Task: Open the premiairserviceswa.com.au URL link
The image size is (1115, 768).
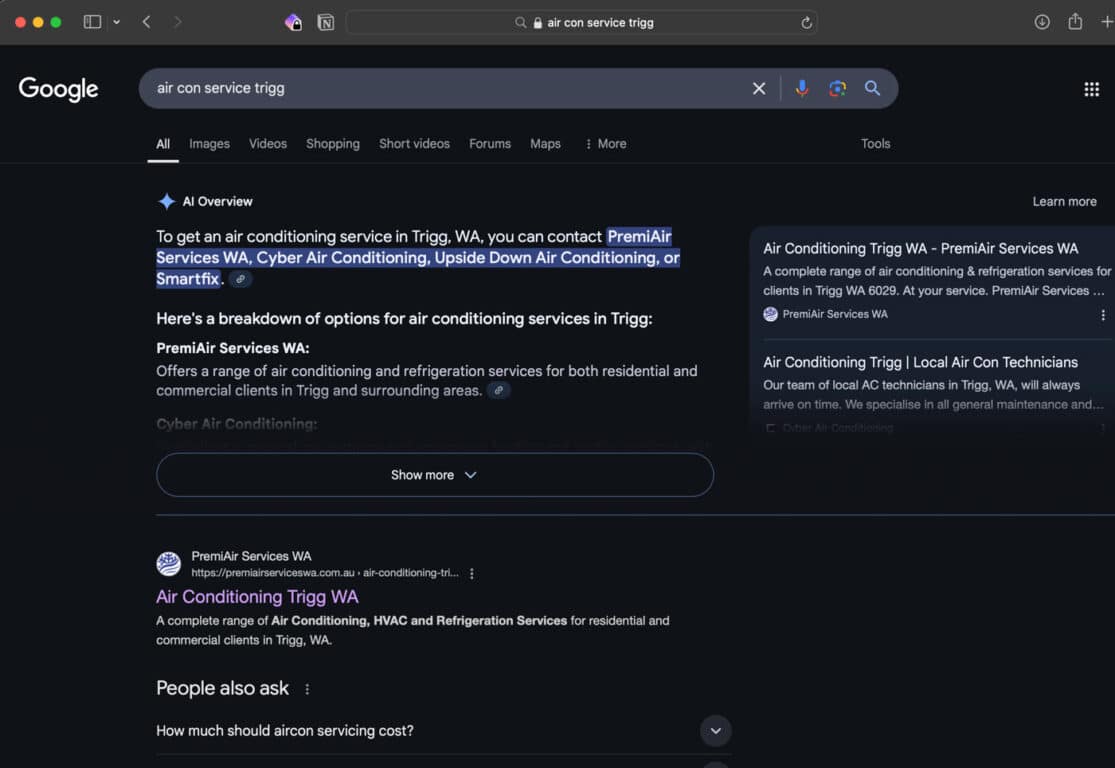Action: 325,572
